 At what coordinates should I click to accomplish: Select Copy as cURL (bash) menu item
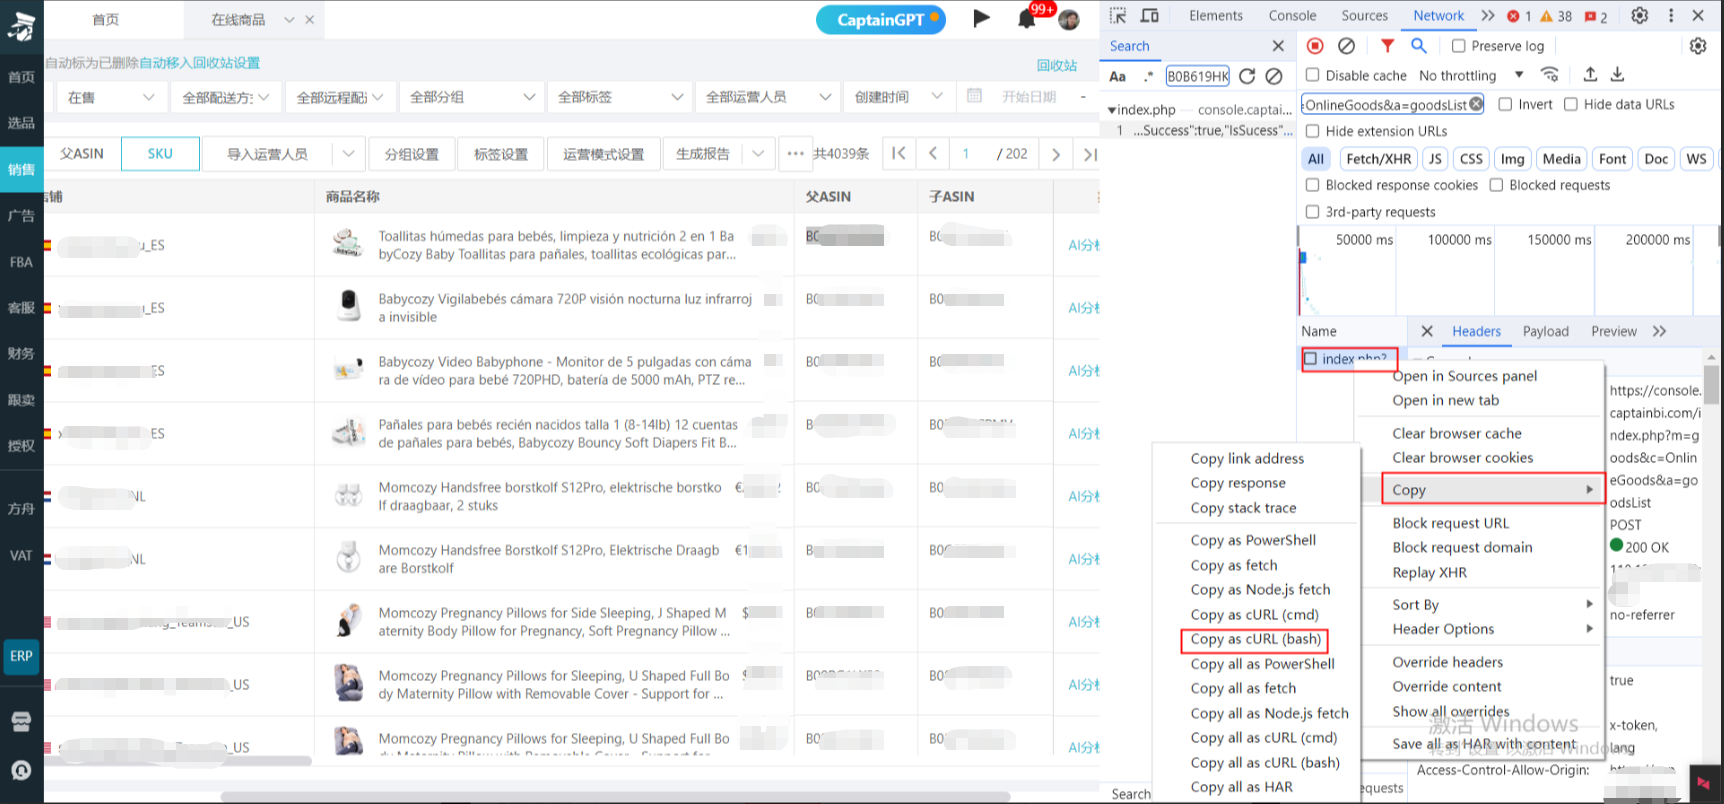(1255, 639)
